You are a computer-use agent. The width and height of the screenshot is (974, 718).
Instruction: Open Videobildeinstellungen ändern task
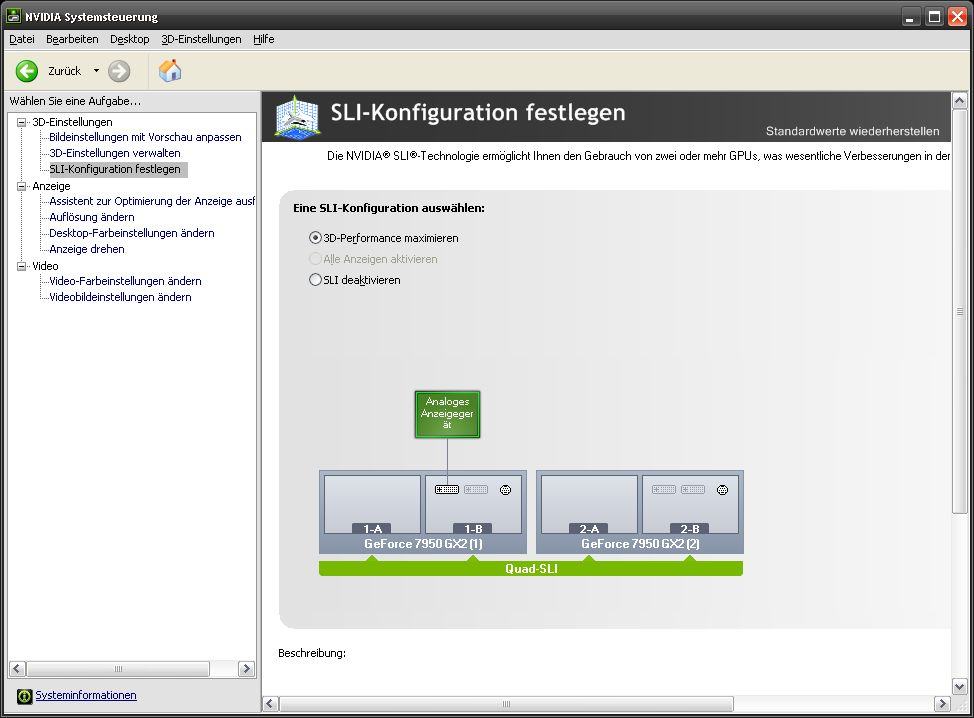121,298
